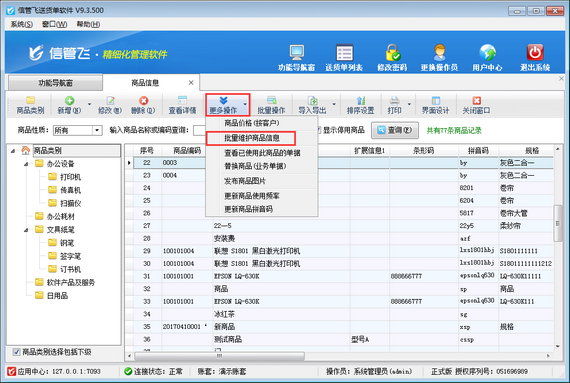Select 批量维护商品信息 menu entry
Viewport: 570px width, 383px height.
point(251,138)
